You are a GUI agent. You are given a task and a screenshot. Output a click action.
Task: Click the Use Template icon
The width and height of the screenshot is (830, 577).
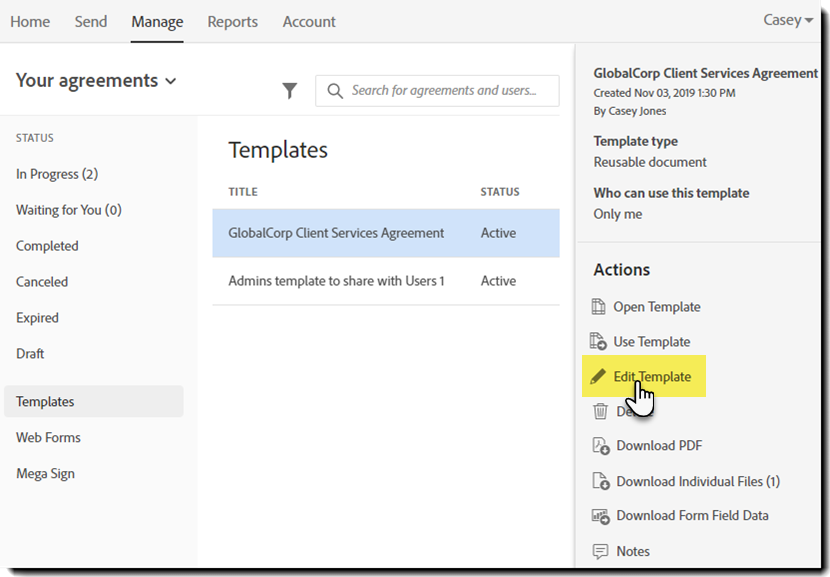click(x=599, y=342)
